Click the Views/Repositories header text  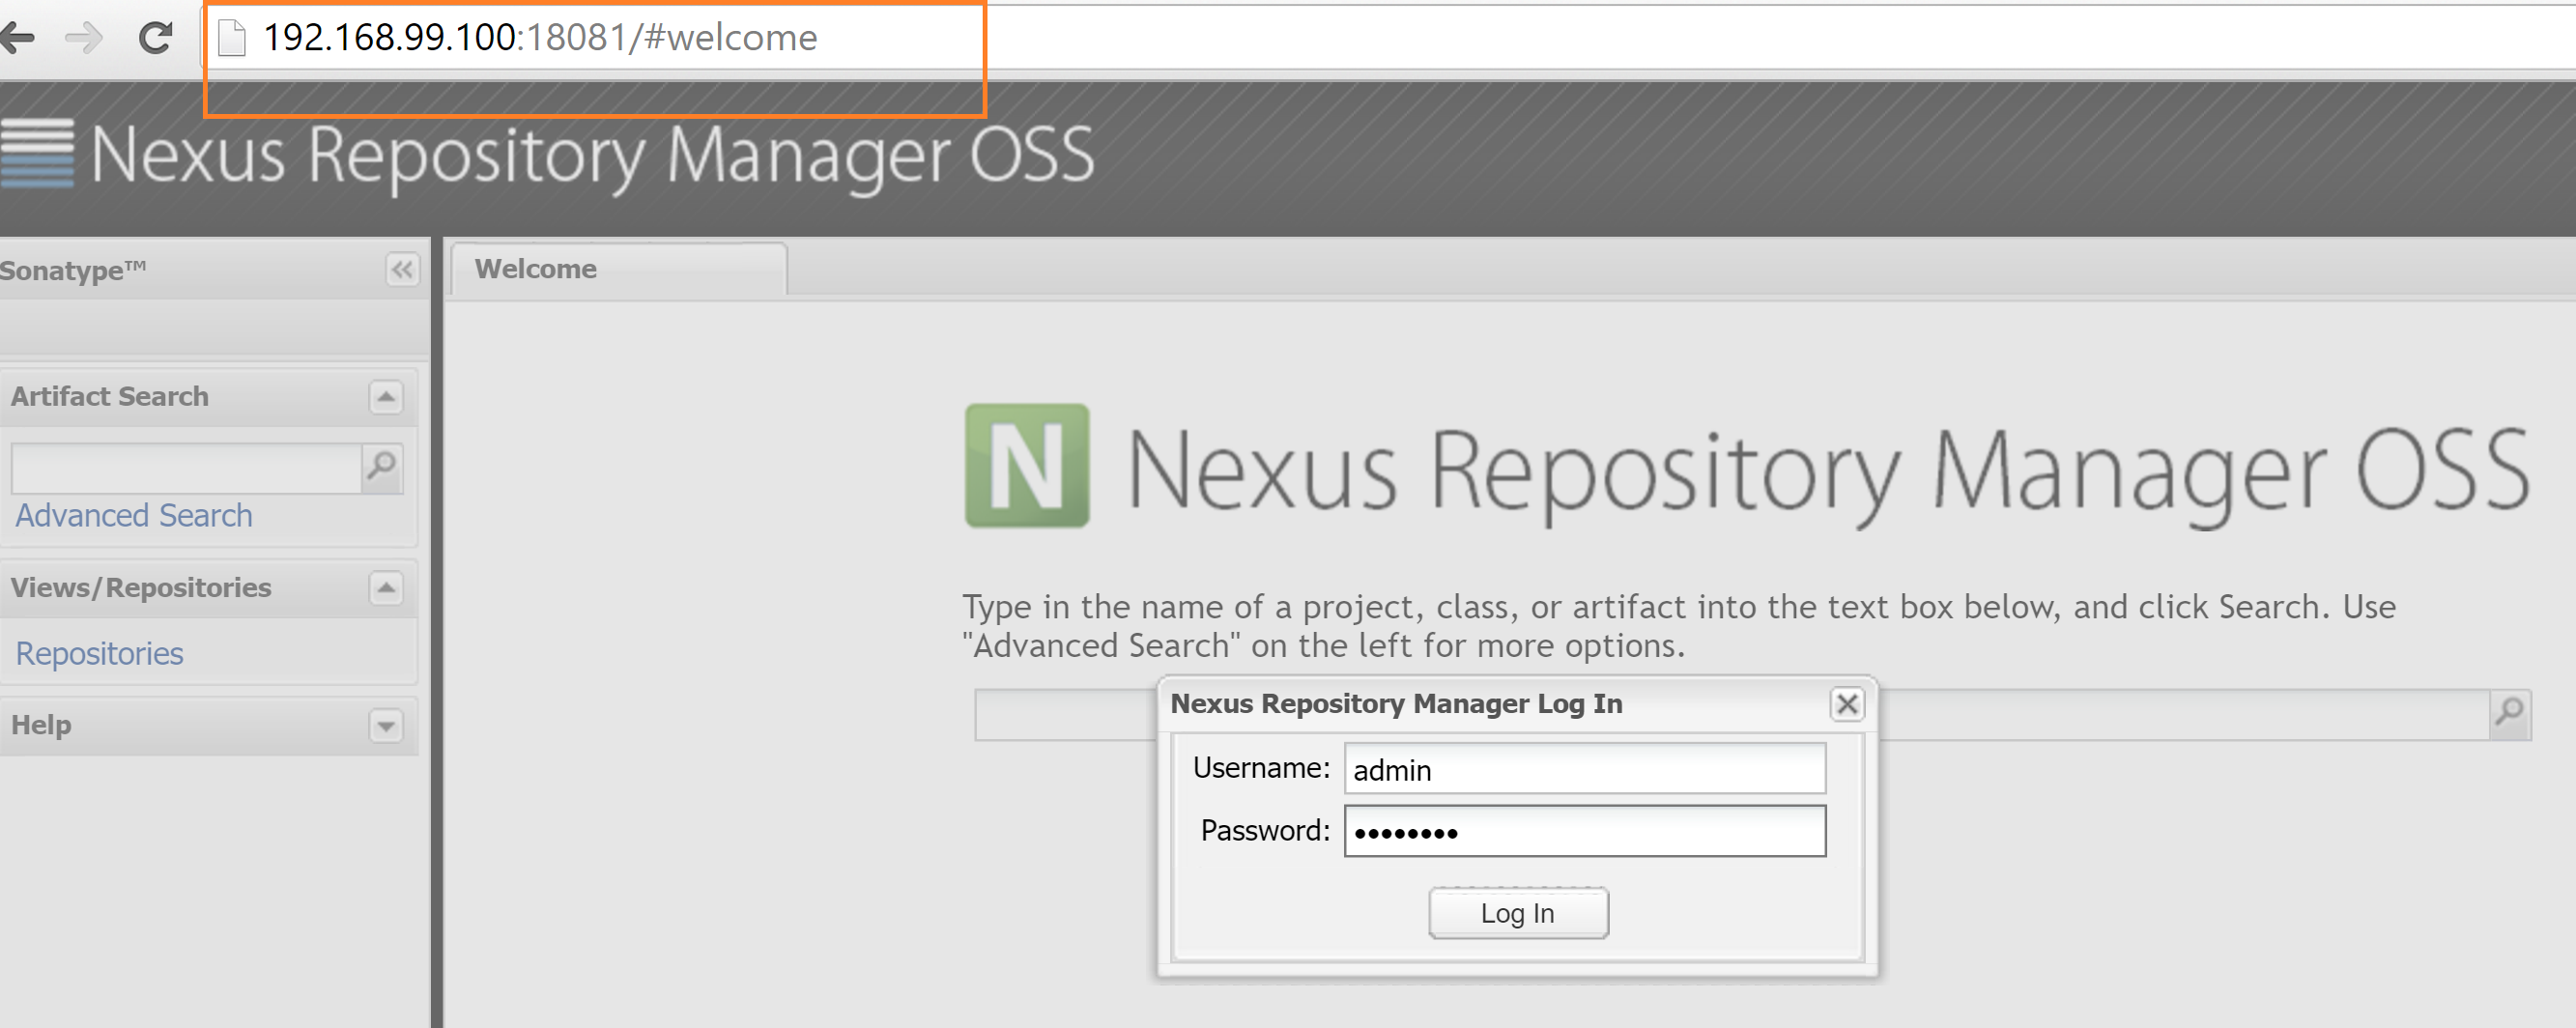pyautogui.click(x=141, y=588)
